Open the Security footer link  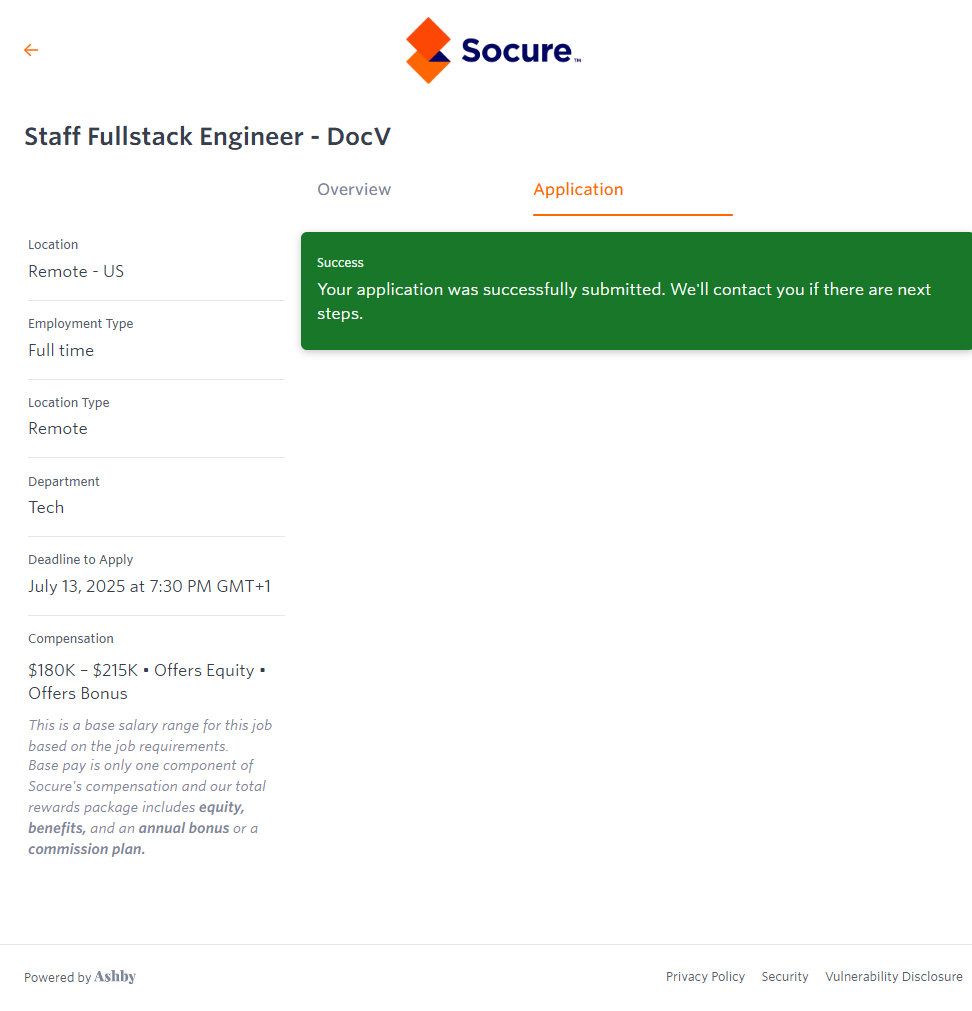(x=784, y=977)
